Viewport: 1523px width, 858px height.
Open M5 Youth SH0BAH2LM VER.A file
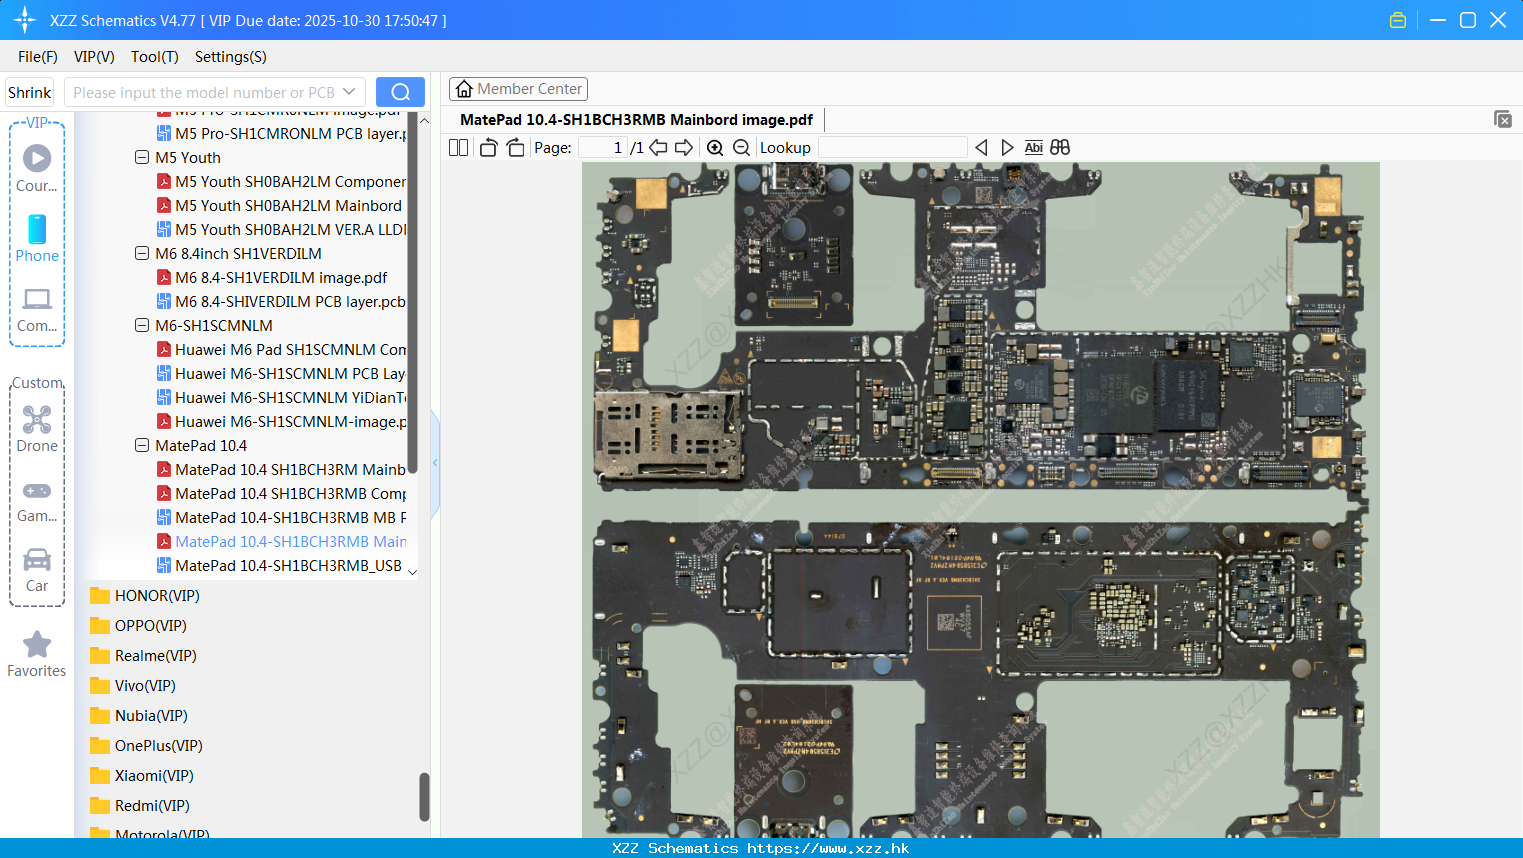pos(281,229)
